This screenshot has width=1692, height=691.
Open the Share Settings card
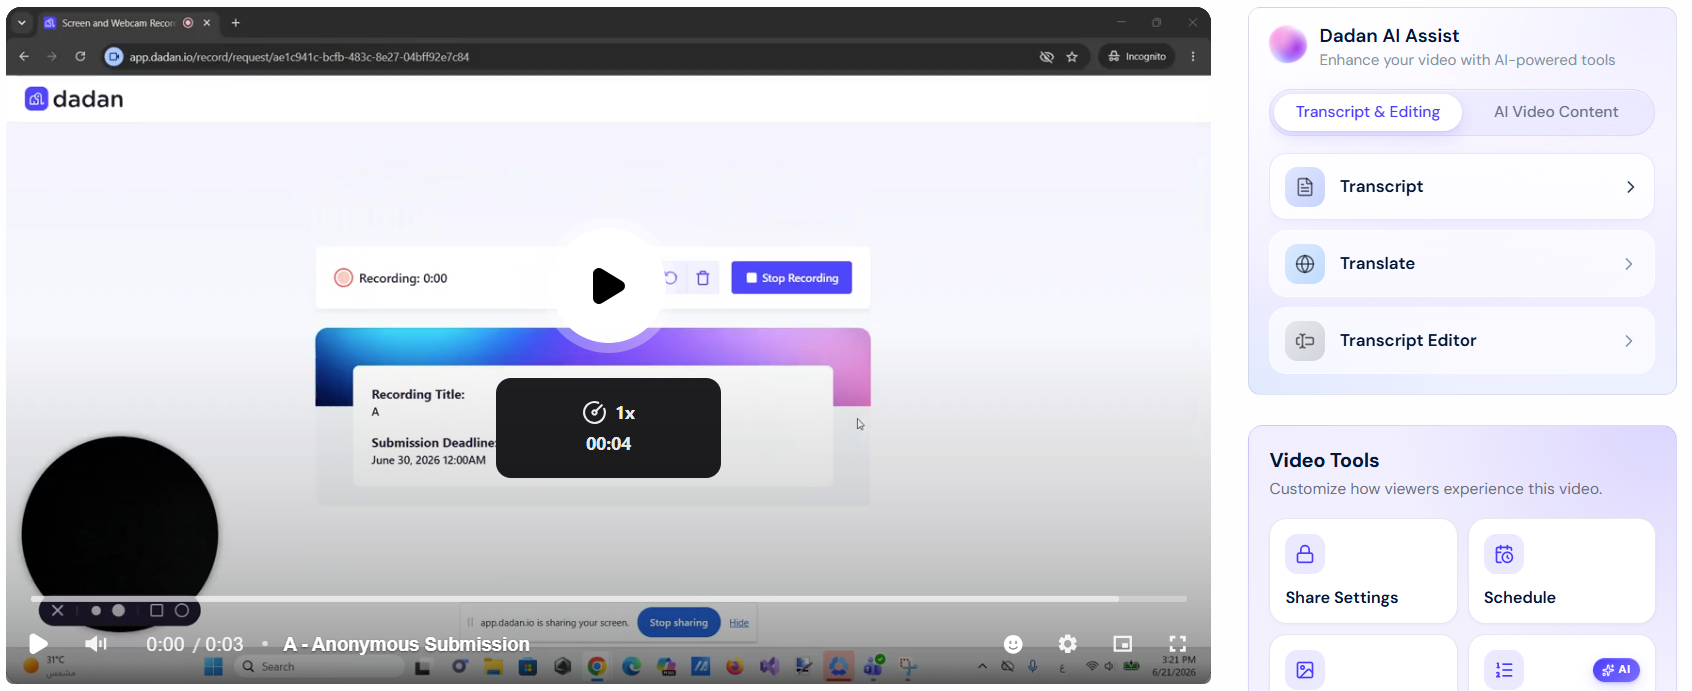(1363, 571)
